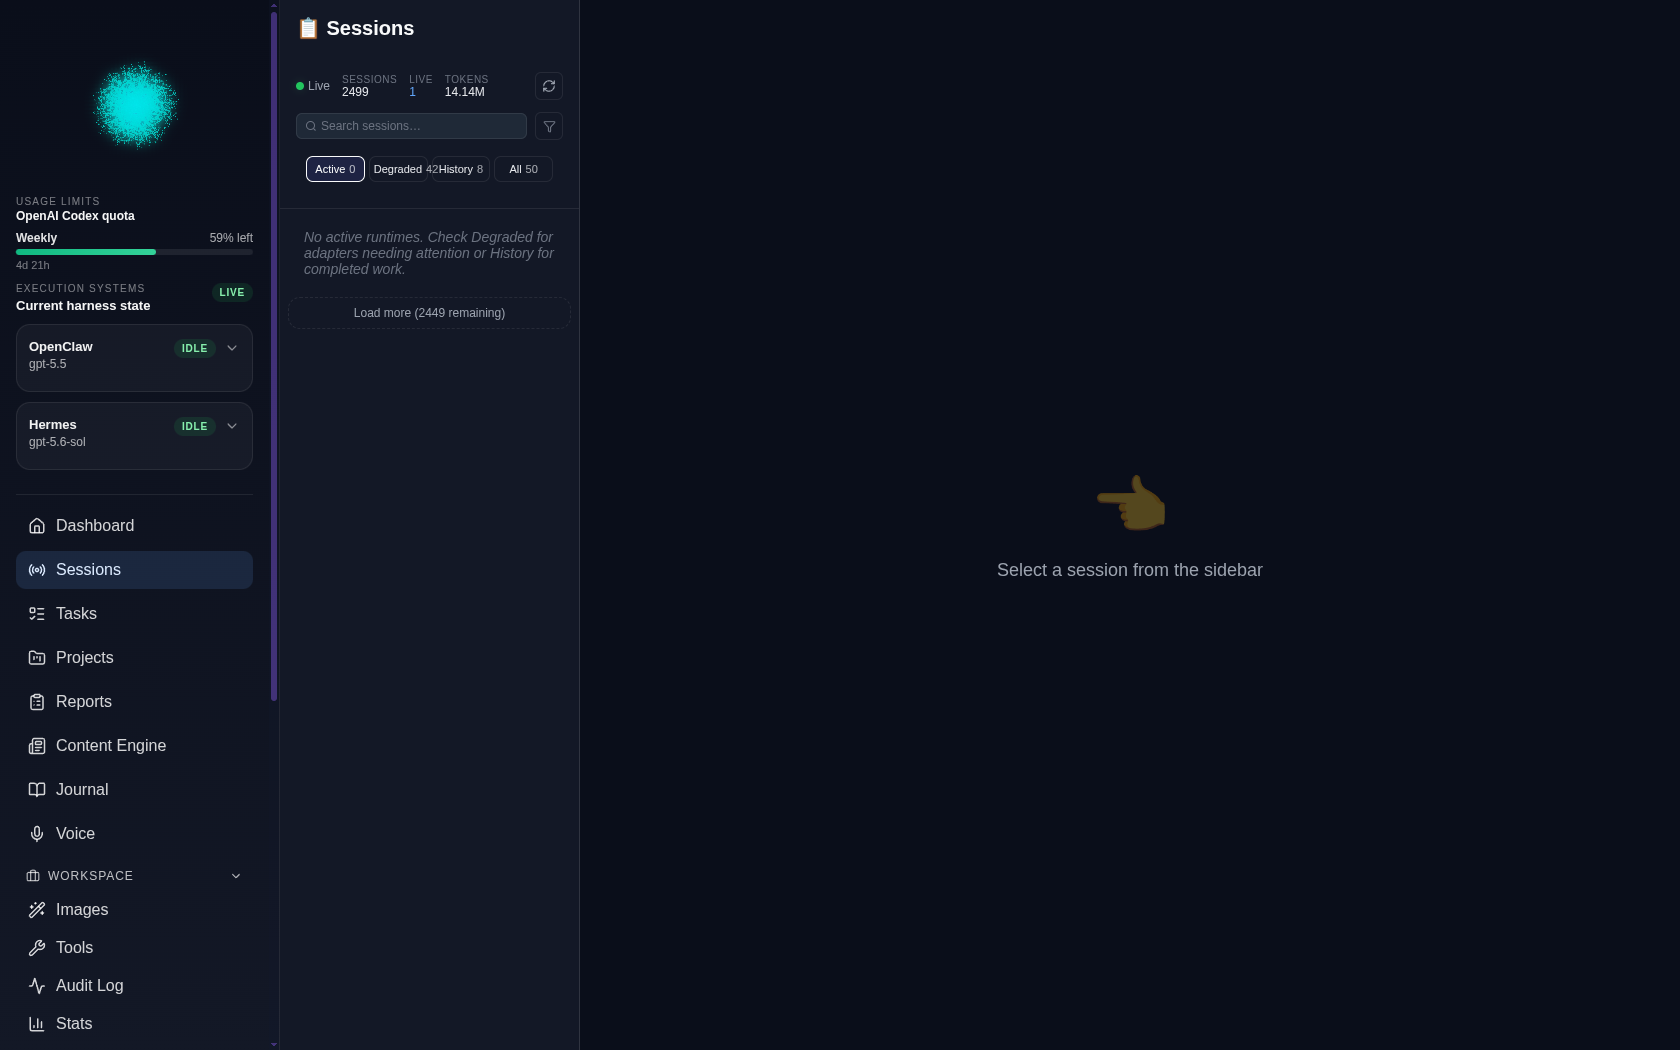Switch to the Degraded 42 tab
The width and height of the screenshot is (1680, 1050).
(398, 169)
